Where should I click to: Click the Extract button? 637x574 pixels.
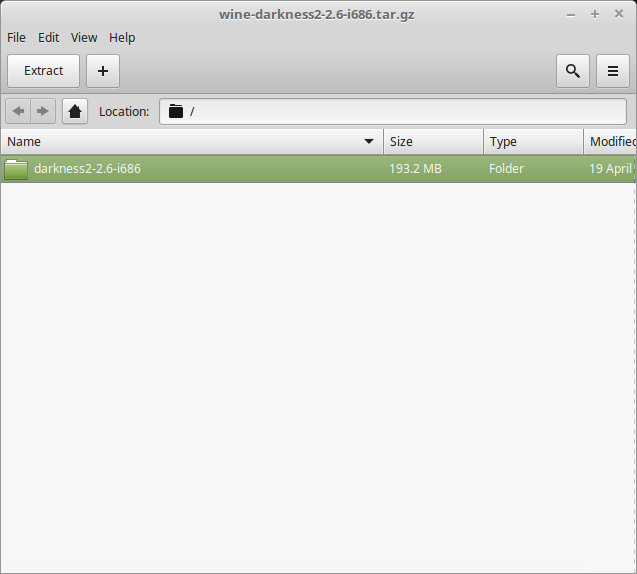click(43, 71)
